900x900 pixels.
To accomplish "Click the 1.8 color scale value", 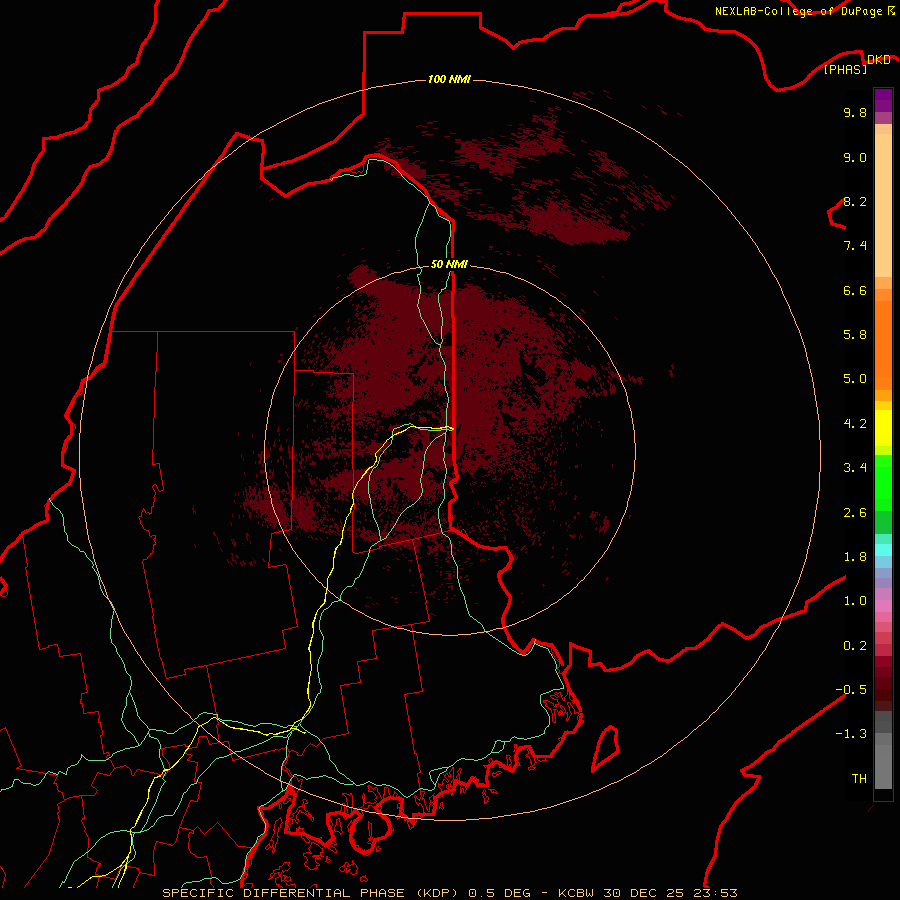I will point(855,556).
